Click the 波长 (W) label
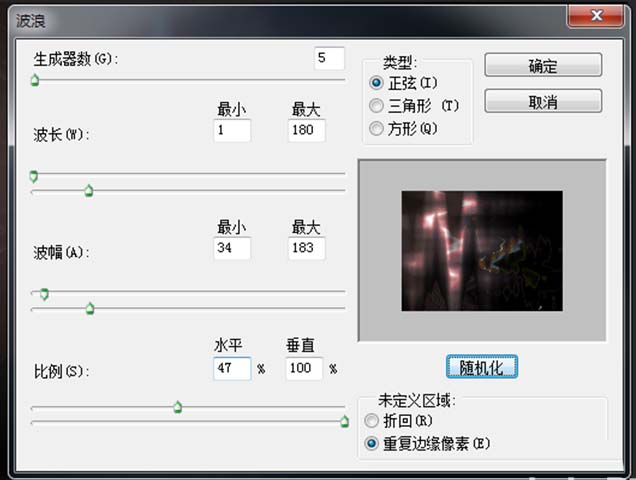This screenshot has height=480, width=636. 61,134
